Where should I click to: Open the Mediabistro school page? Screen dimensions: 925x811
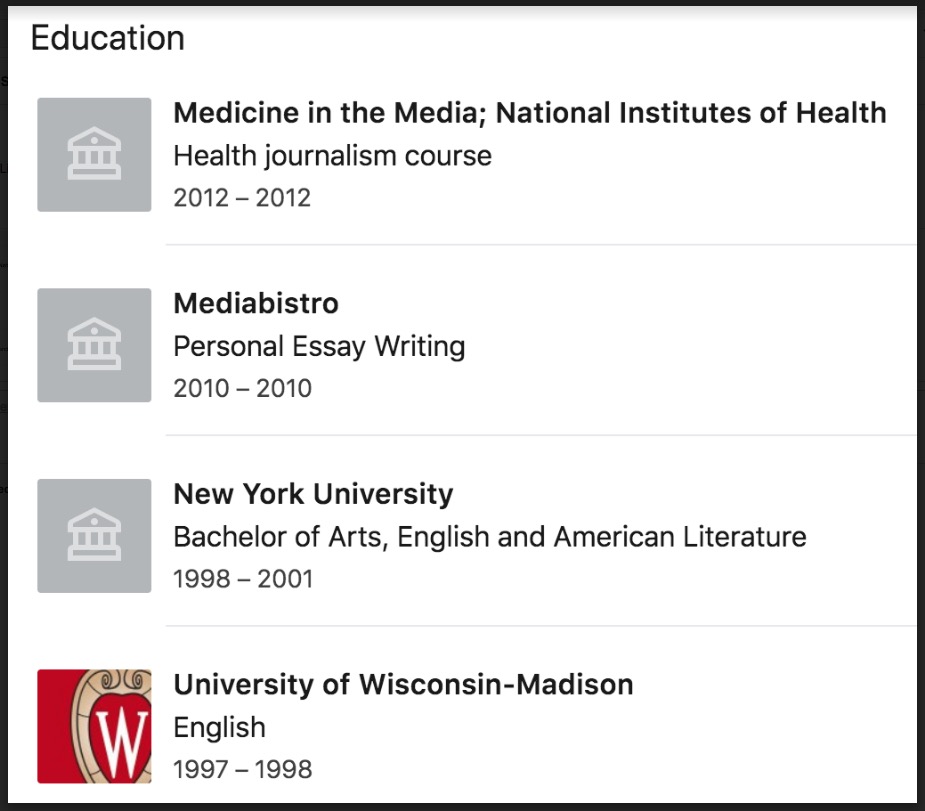[x=256, y=303]
